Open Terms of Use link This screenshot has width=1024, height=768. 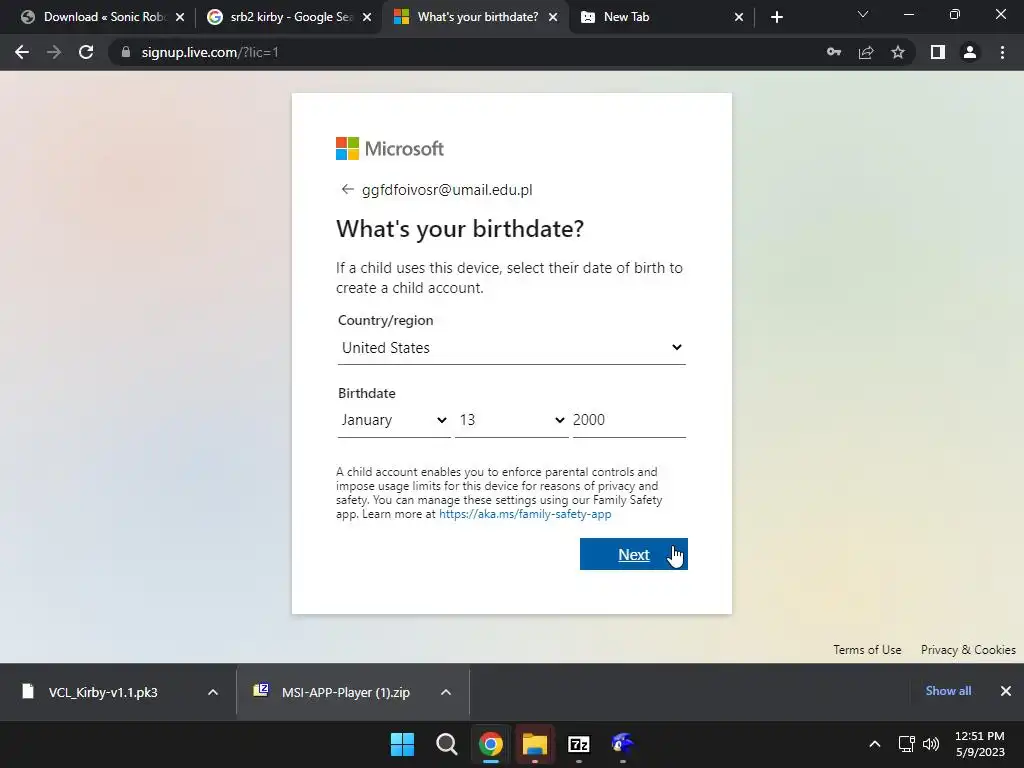(867, 650)
